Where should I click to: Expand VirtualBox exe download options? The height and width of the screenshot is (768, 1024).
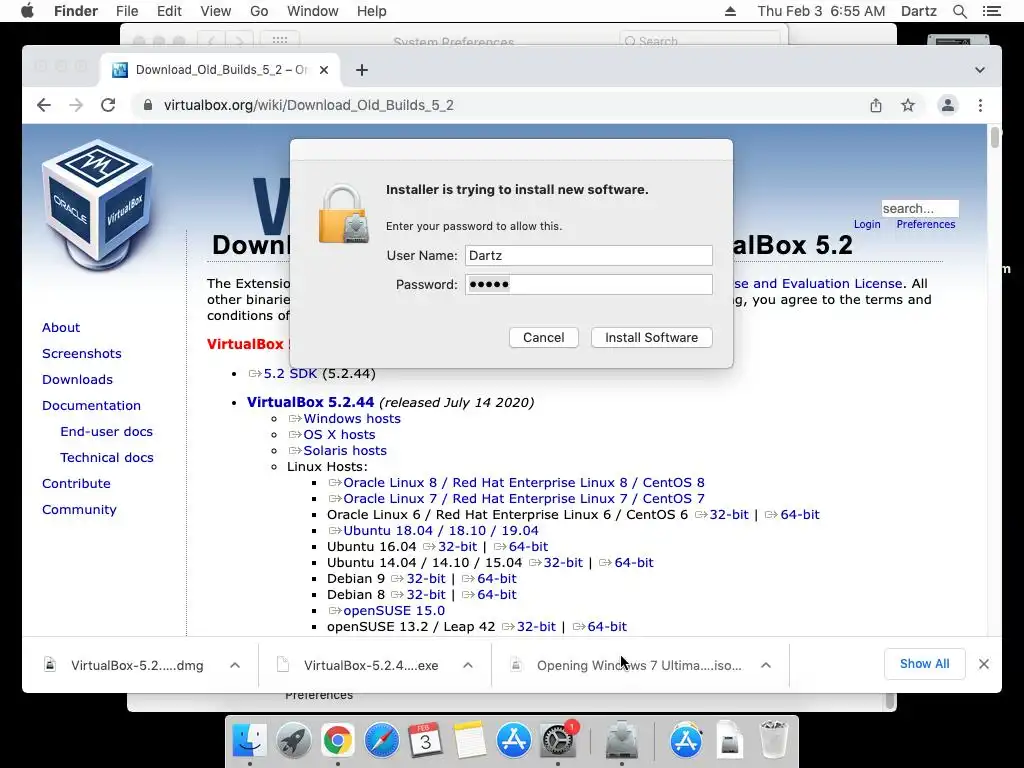click(468, 665)
